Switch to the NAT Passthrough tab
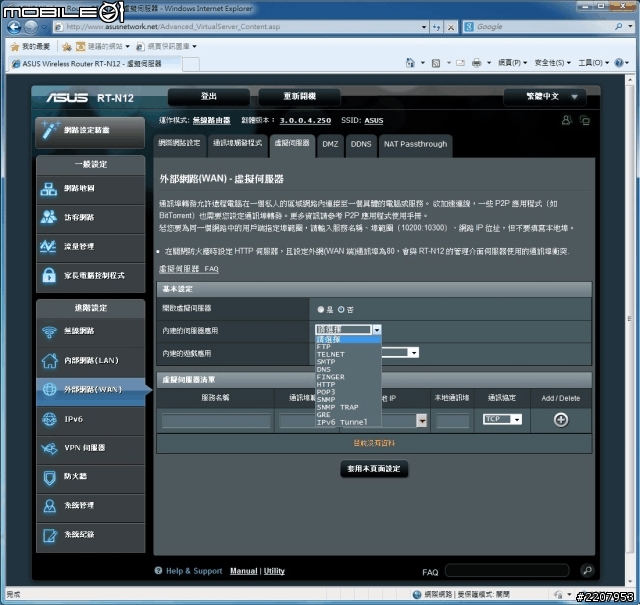The height and width of the screenshot is (605, 640). (x=415, y=145)
